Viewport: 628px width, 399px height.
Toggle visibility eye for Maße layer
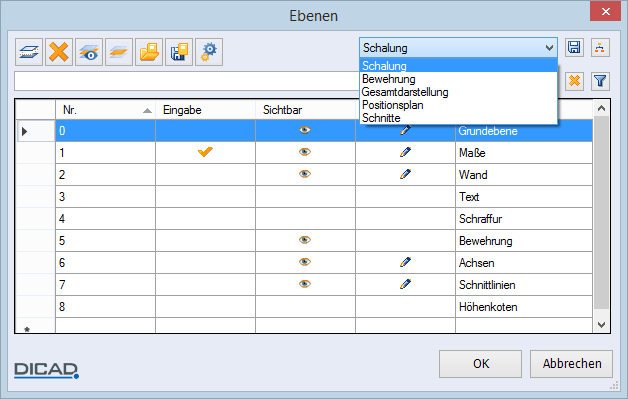(305, 152)
